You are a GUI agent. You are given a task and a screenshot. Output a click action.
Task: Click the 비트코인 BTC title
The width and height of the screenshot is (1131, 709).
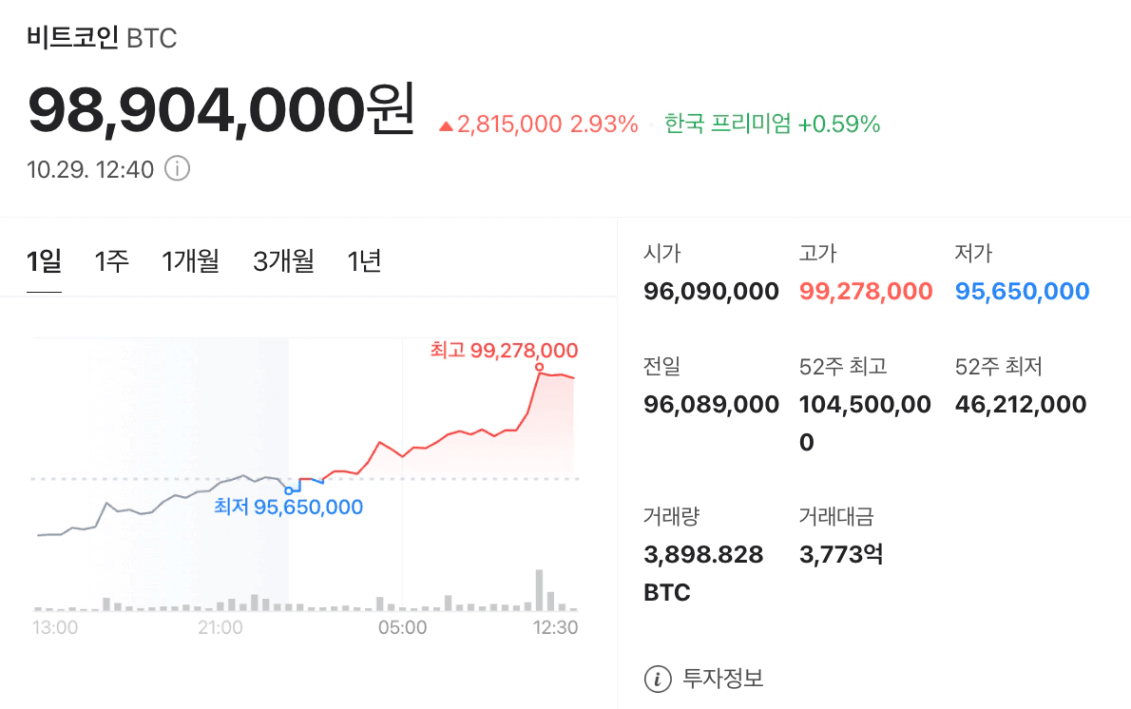(x=102, y=39)
